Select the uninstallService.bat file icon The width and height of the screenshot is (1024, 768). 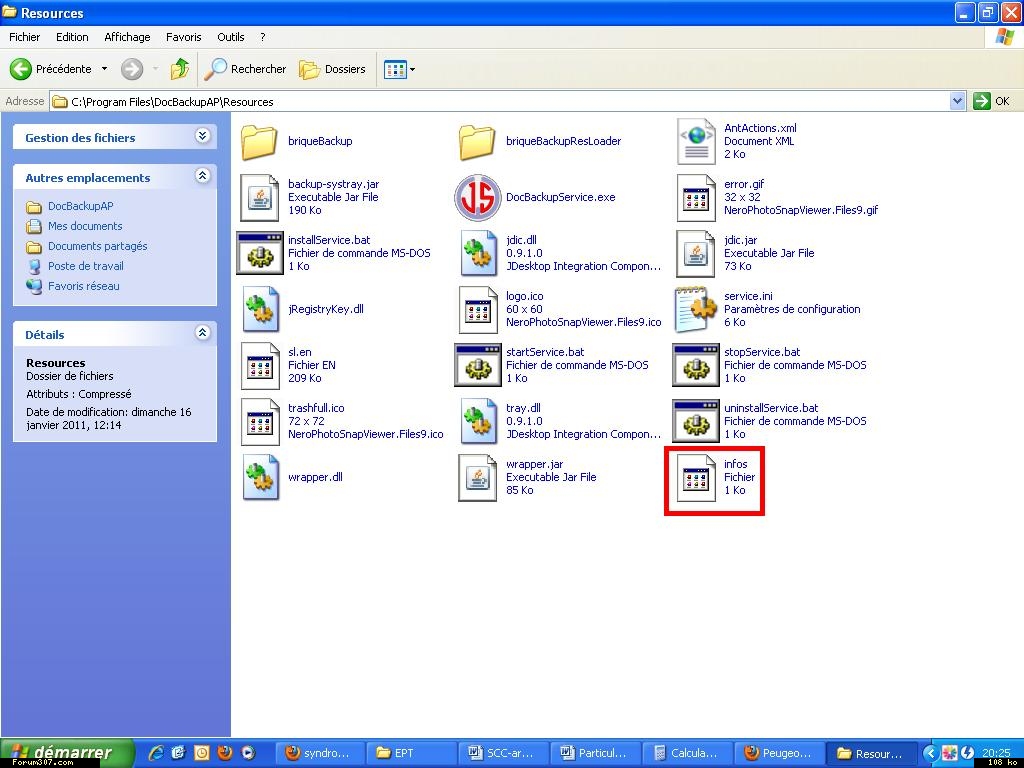[696, 421]
